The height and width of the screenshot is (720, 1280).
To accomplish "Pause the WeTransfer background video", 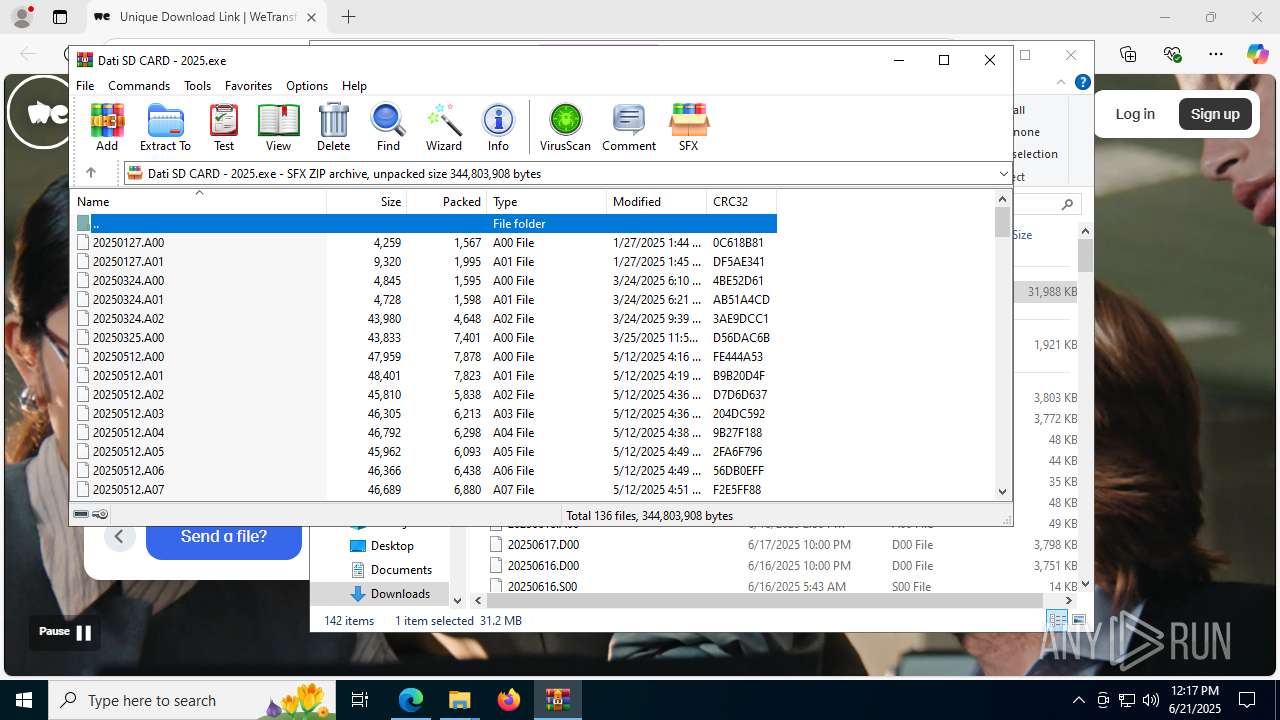I will tap(65, 632).
